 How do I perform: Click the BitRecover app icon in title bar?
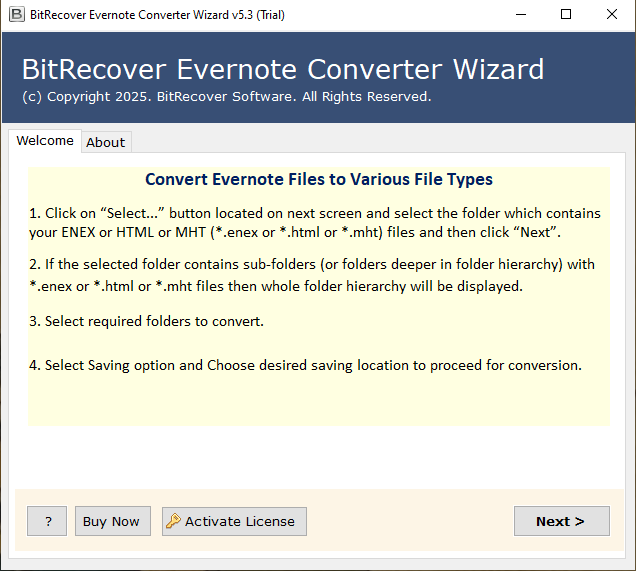[x=16, y=15]
